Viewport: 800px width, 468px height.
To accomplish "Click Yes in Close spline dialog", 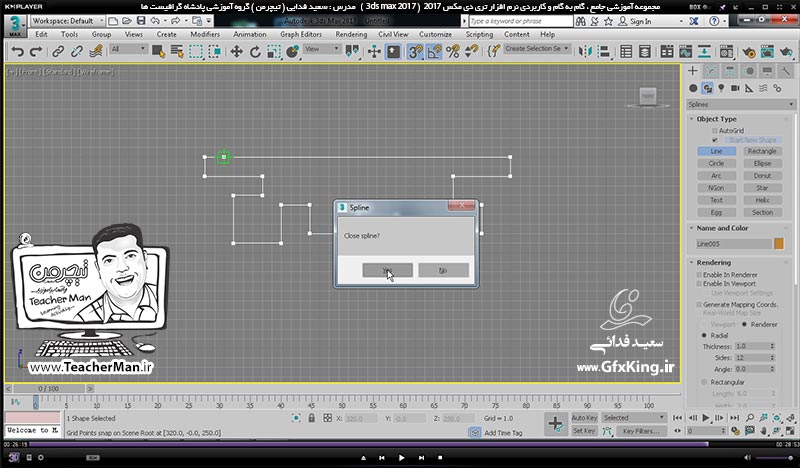I will click(388, 270).
